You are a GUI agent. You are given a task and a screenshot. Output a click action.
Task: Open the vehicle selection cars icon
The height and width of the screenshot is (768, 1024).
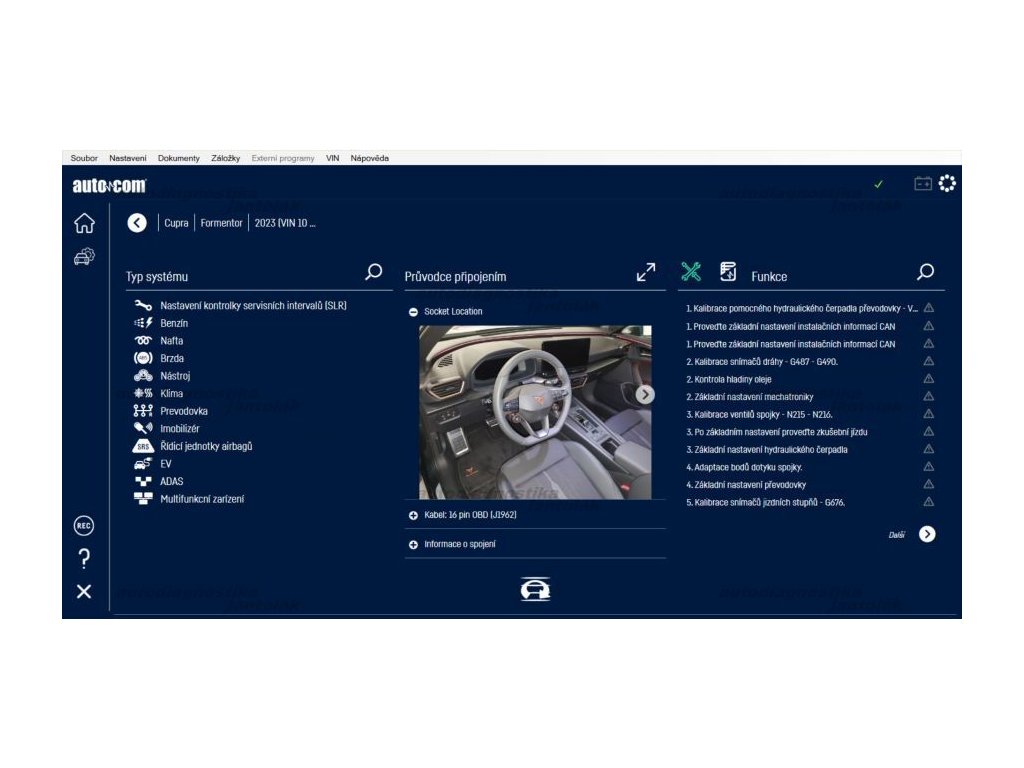coord(84,256)
